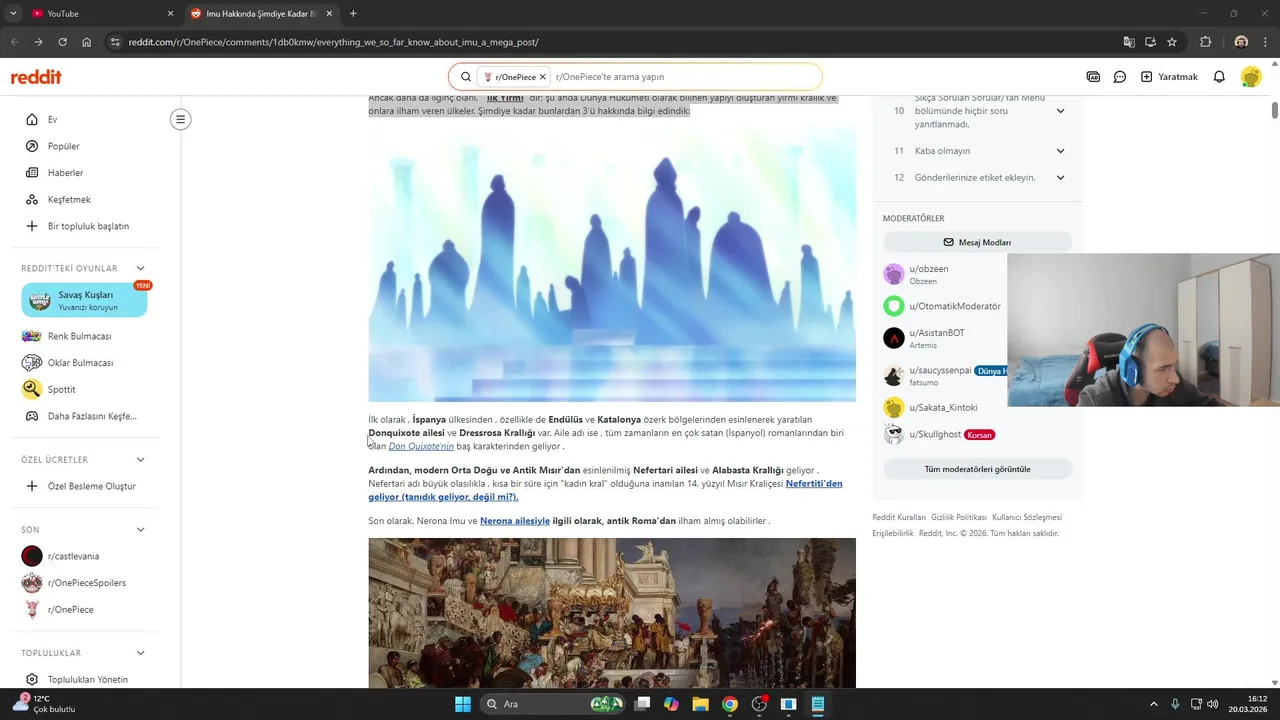Image resolution: width=1280 pixels, height=720 pixels.
Task: Click the Yaratmak create post button
Action: [1169, 77]
